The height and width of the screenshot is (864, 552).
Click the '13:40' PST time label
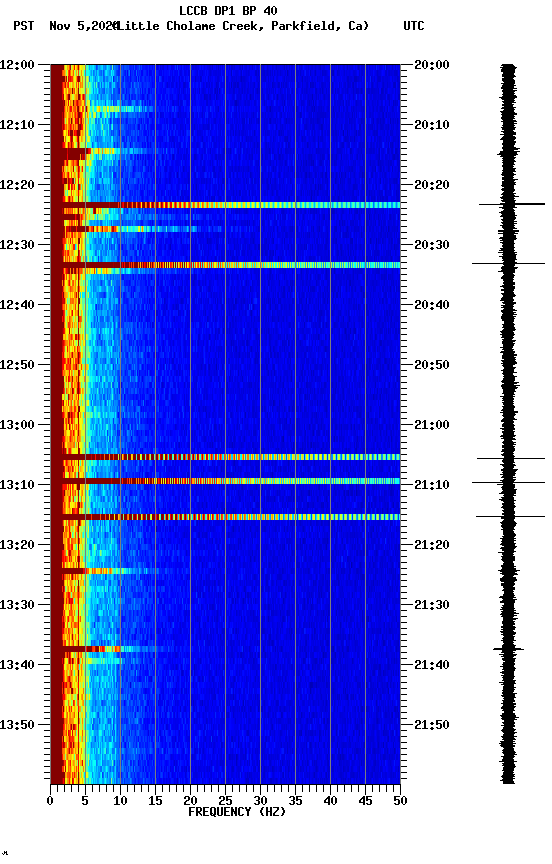point(17,666)
